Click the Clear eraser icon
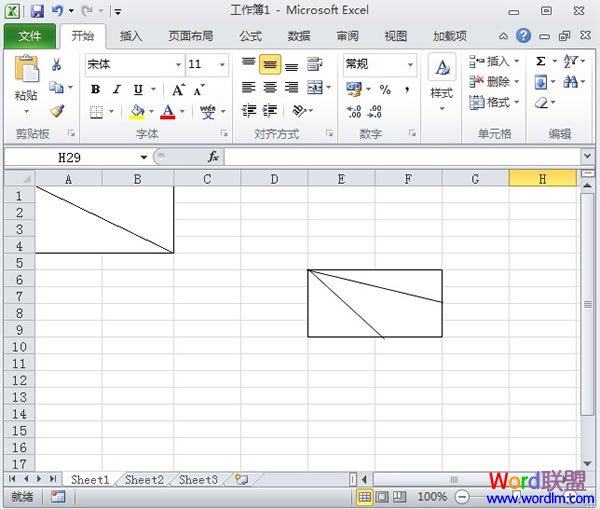The image size is (600, 509). point(541,103)
